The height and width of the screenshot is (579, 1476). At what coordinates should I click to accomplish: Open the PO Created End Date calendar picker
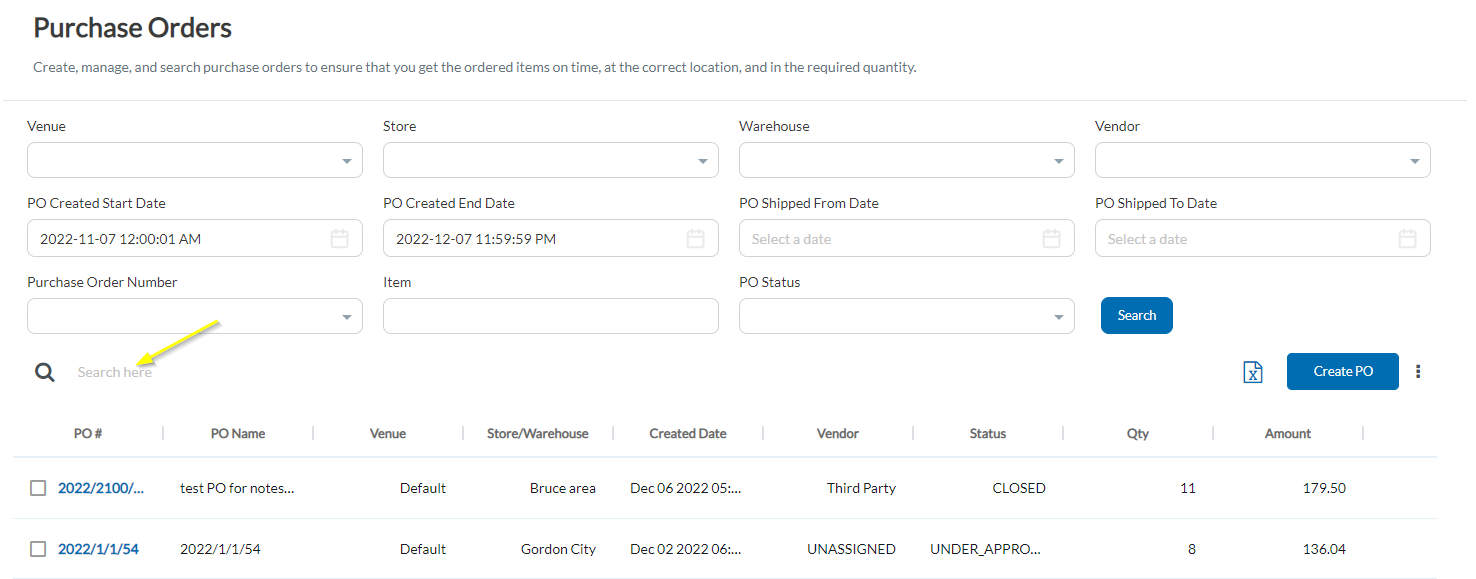coord(695,238)
